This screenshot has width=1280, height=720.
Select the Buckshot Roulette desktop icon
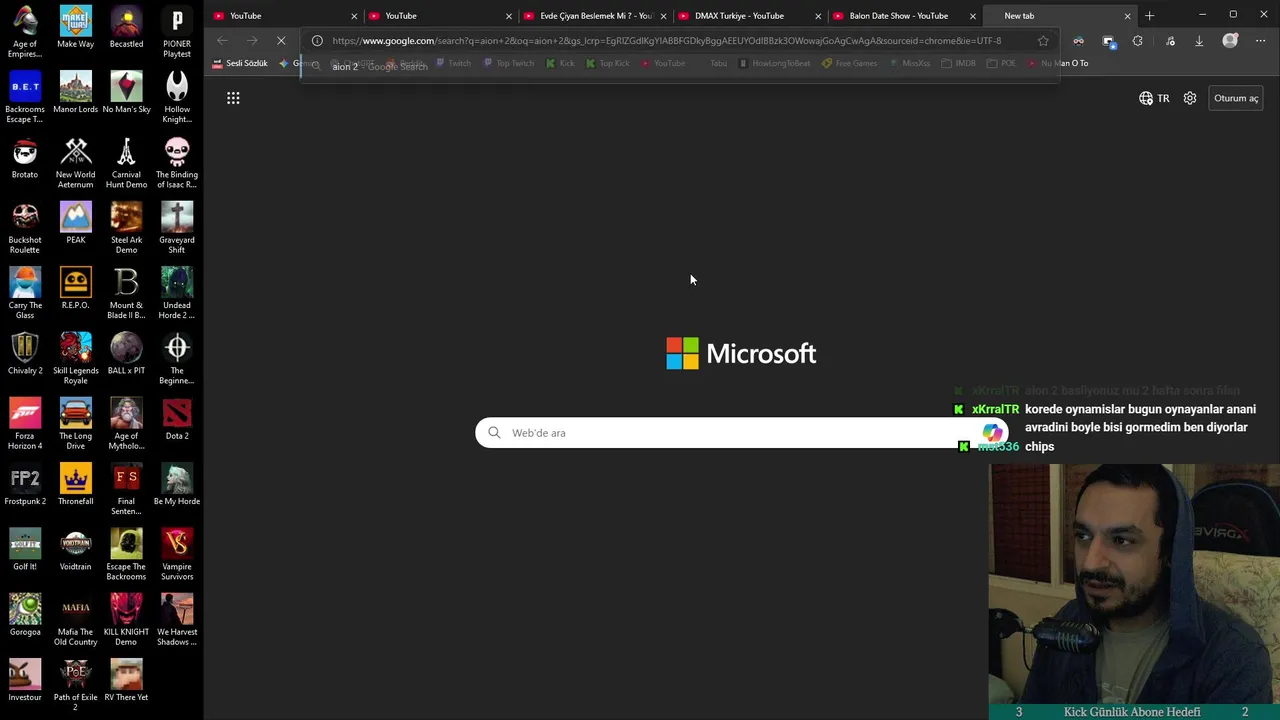pyautogui.click(x=25, y=228)
